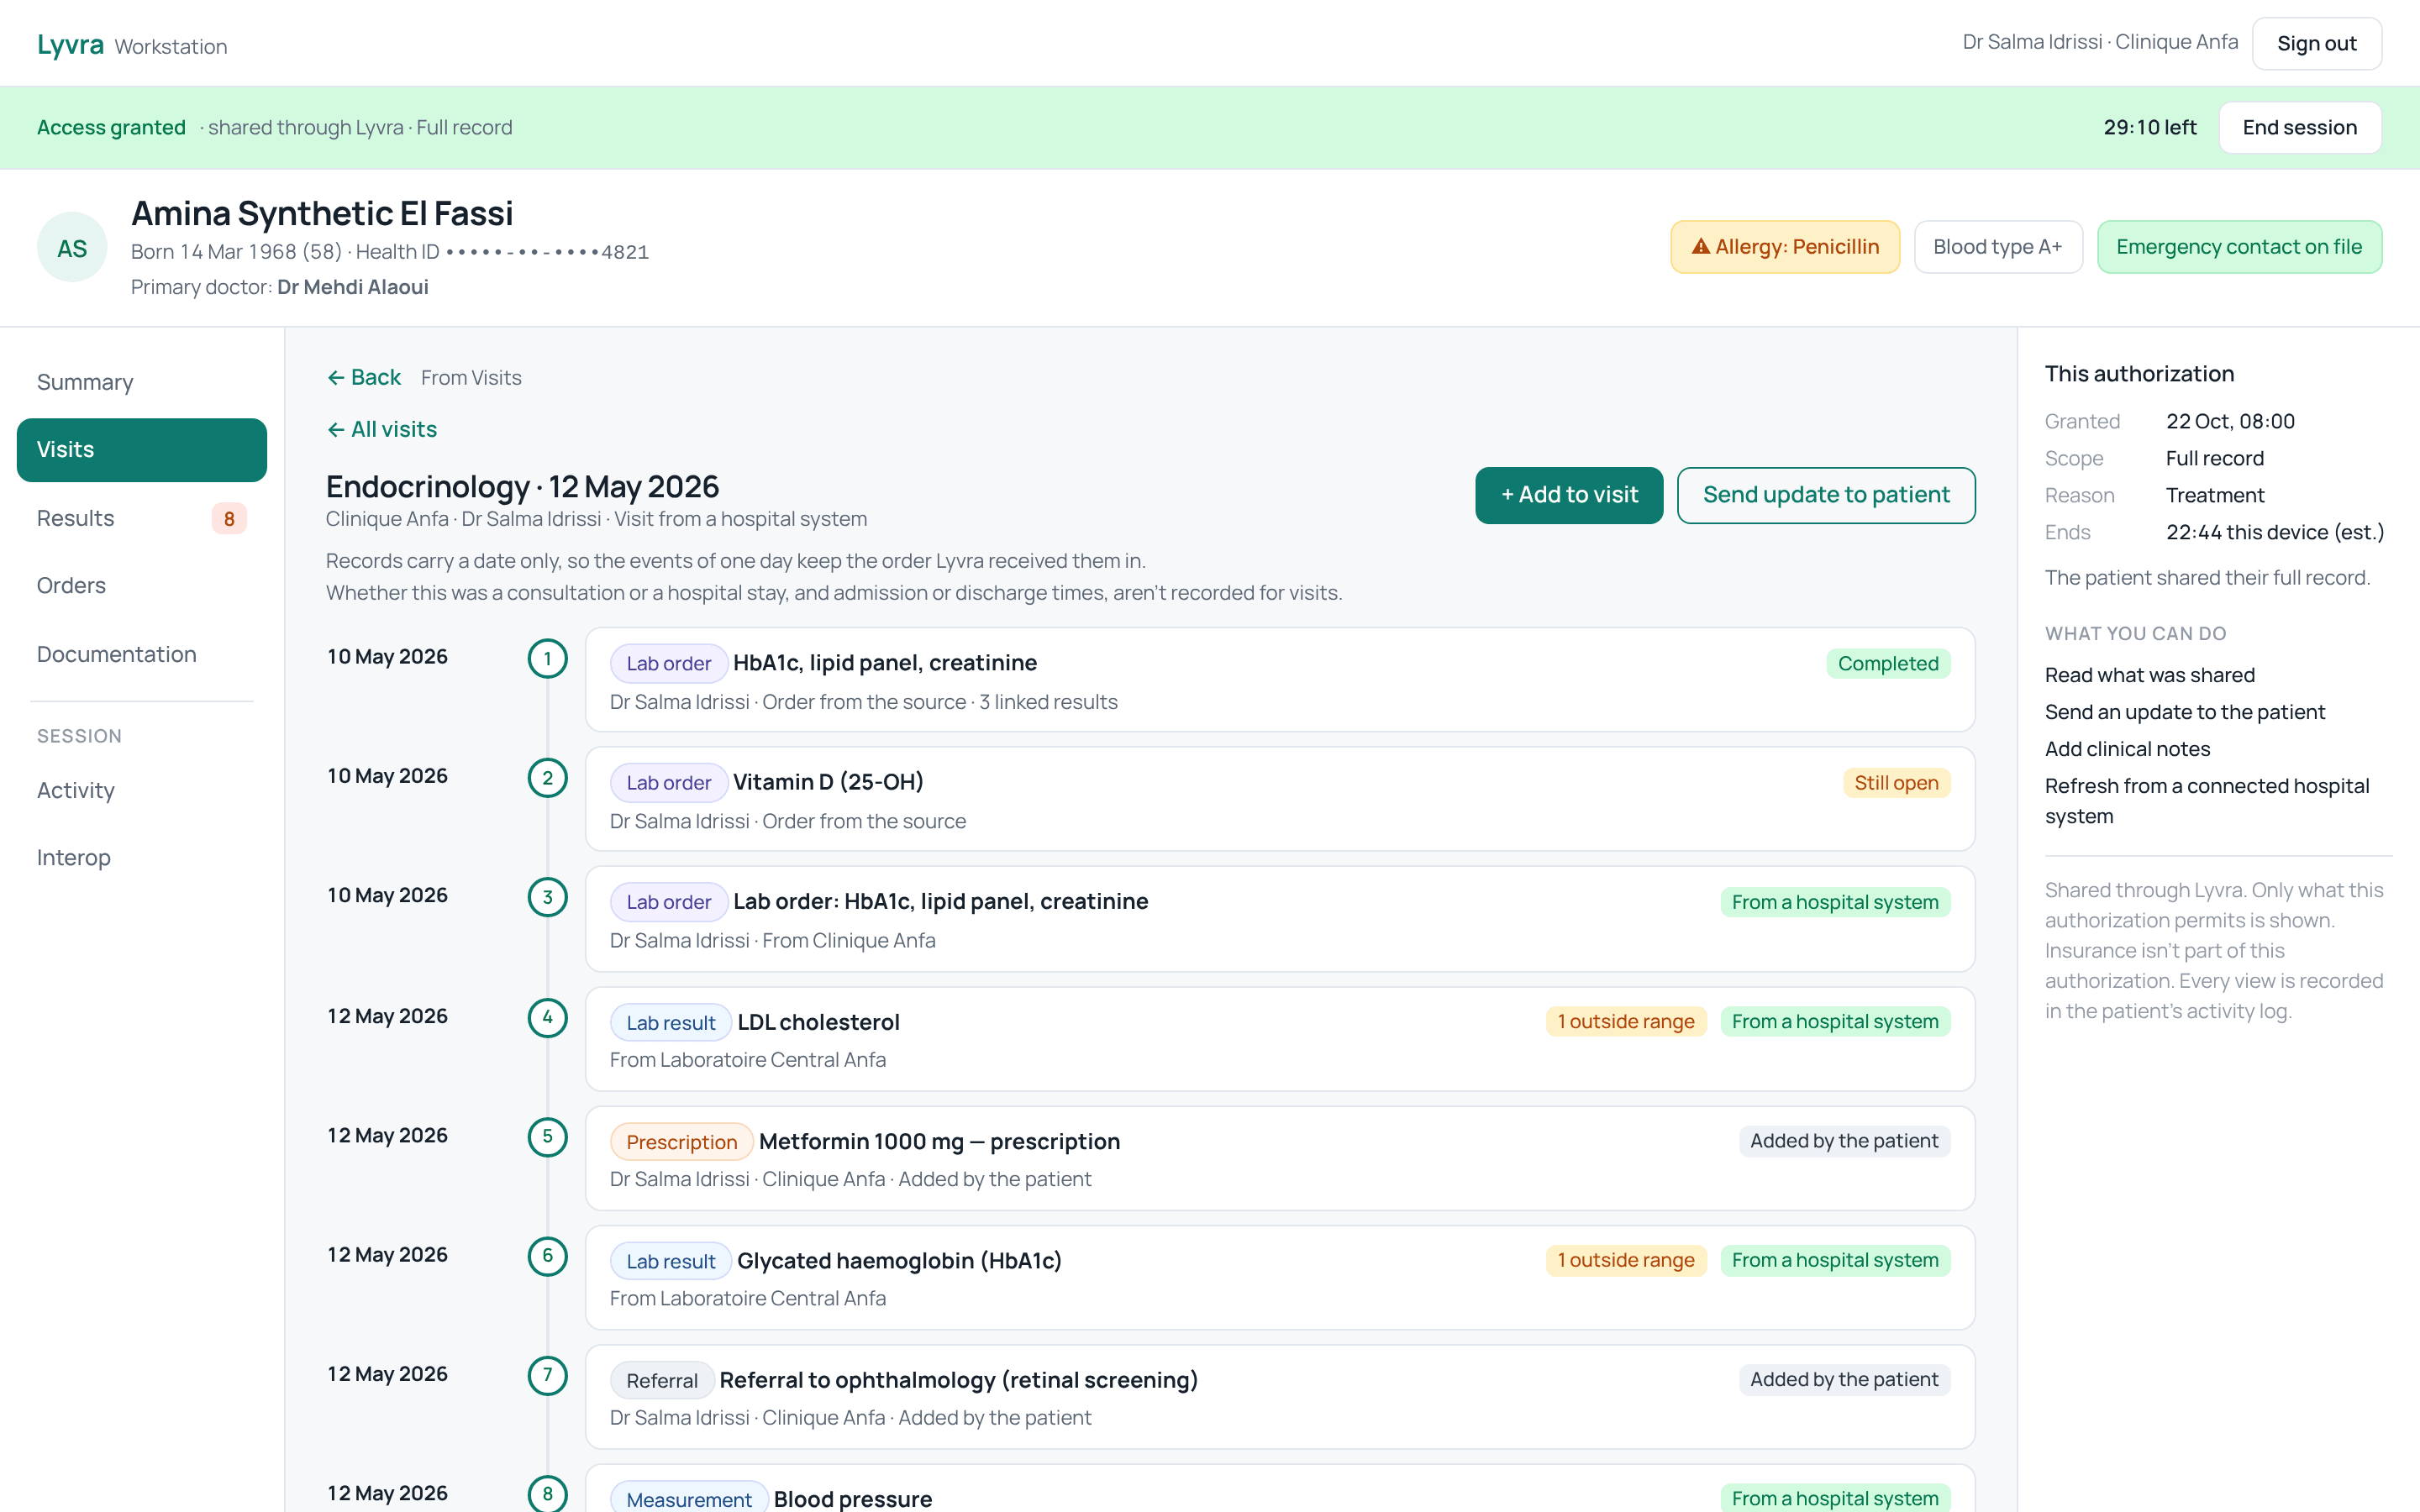Open Results with 8 badge
The image size is (2420, 1512).
click(x=142, y=518)
